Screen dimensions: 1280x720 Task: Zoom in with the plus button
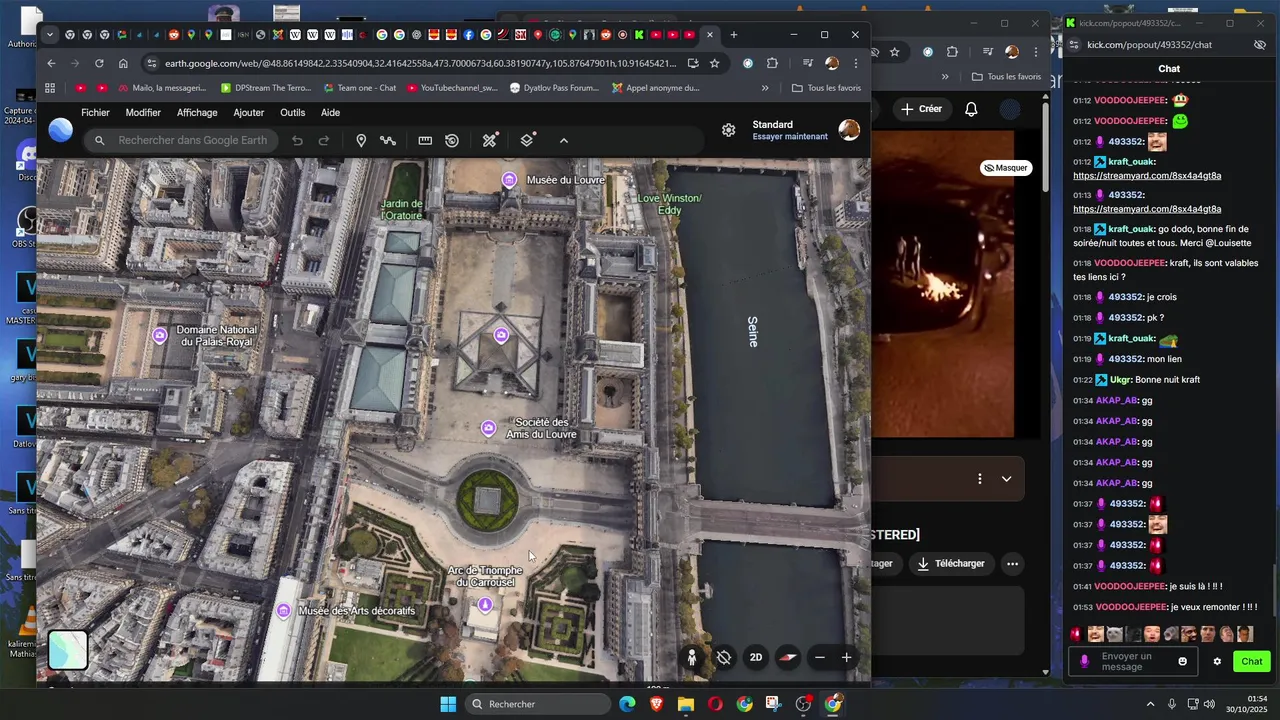point(846,657)
